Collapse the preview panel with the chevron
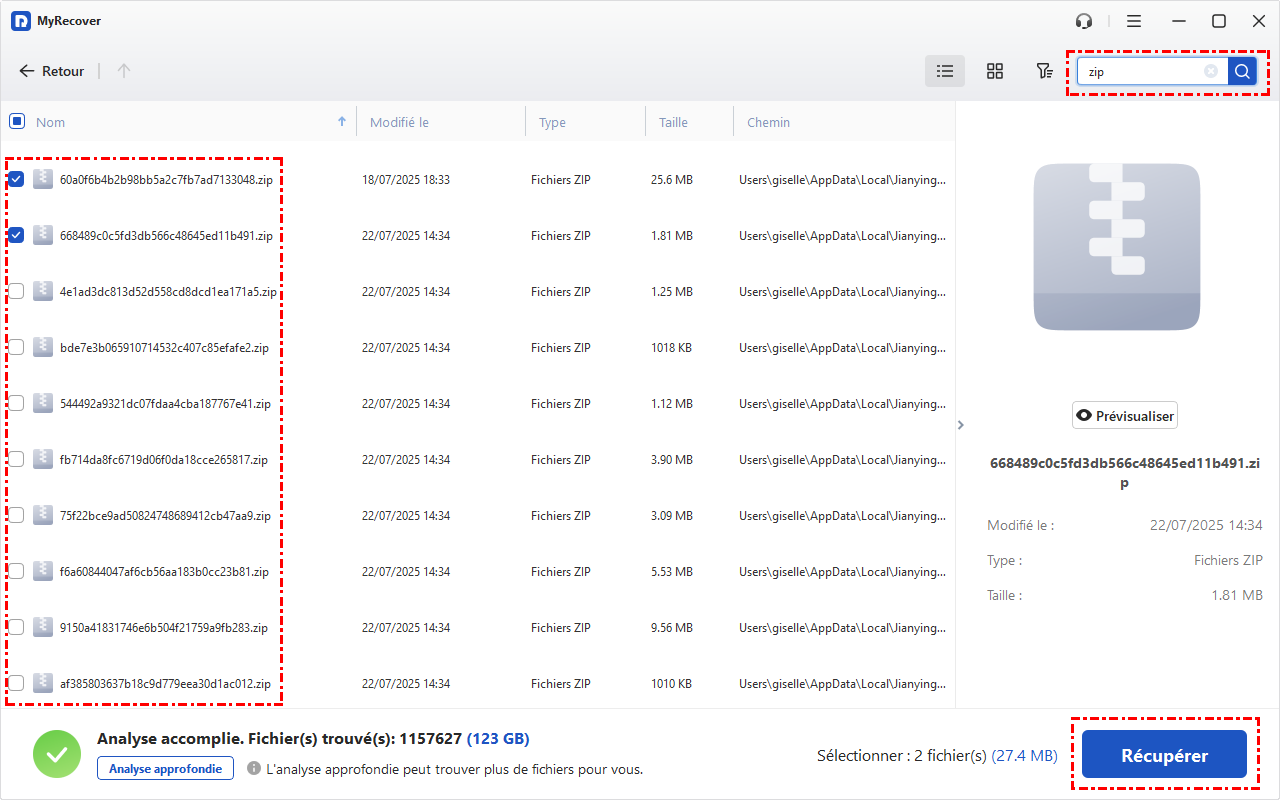This screenshot has width=1280, height=800. [961, 425]
